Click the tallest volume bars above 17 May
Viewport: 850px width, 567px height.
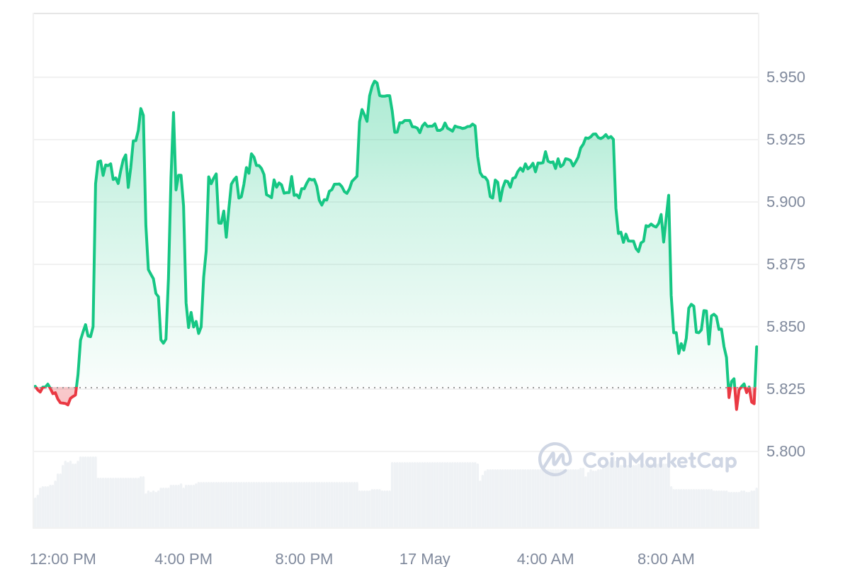point(434,495)
